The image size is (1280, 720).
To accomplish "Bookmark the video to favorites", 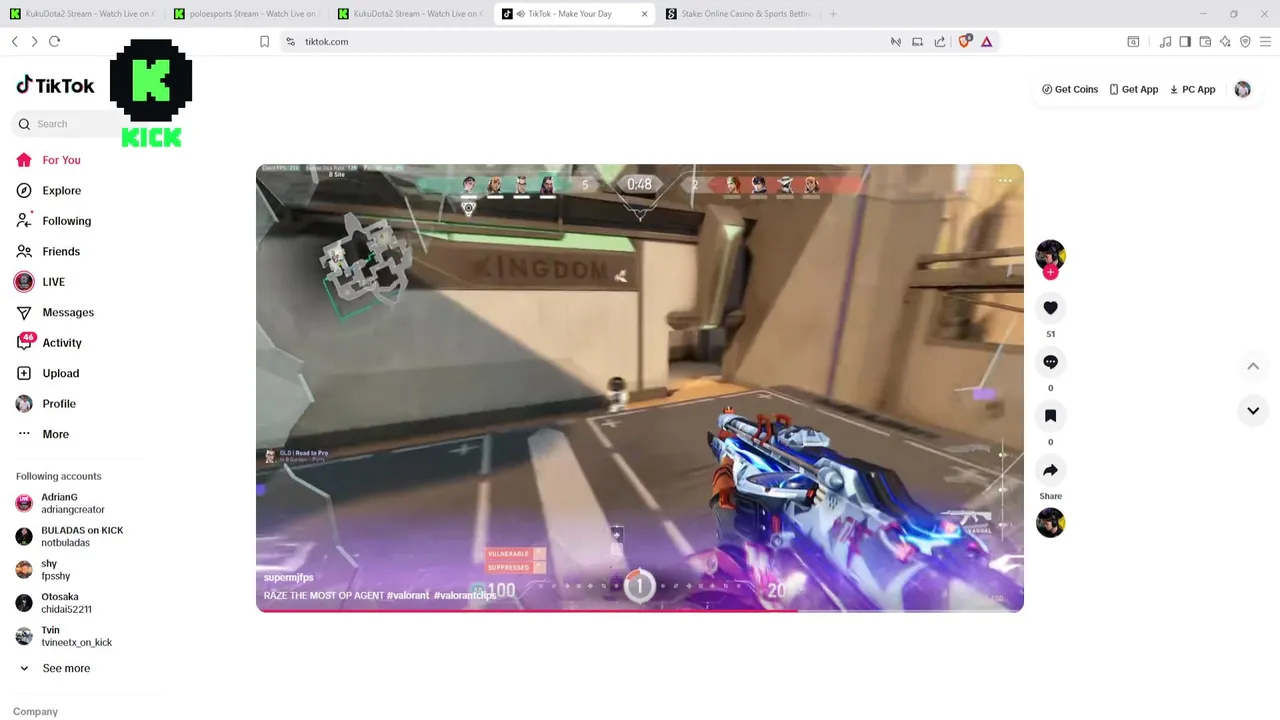I will (x=1050, y=415).
